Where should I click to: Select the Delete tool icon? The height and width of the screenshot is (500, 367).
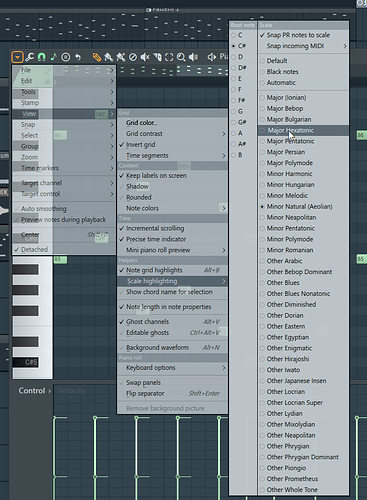click(133, 57)
